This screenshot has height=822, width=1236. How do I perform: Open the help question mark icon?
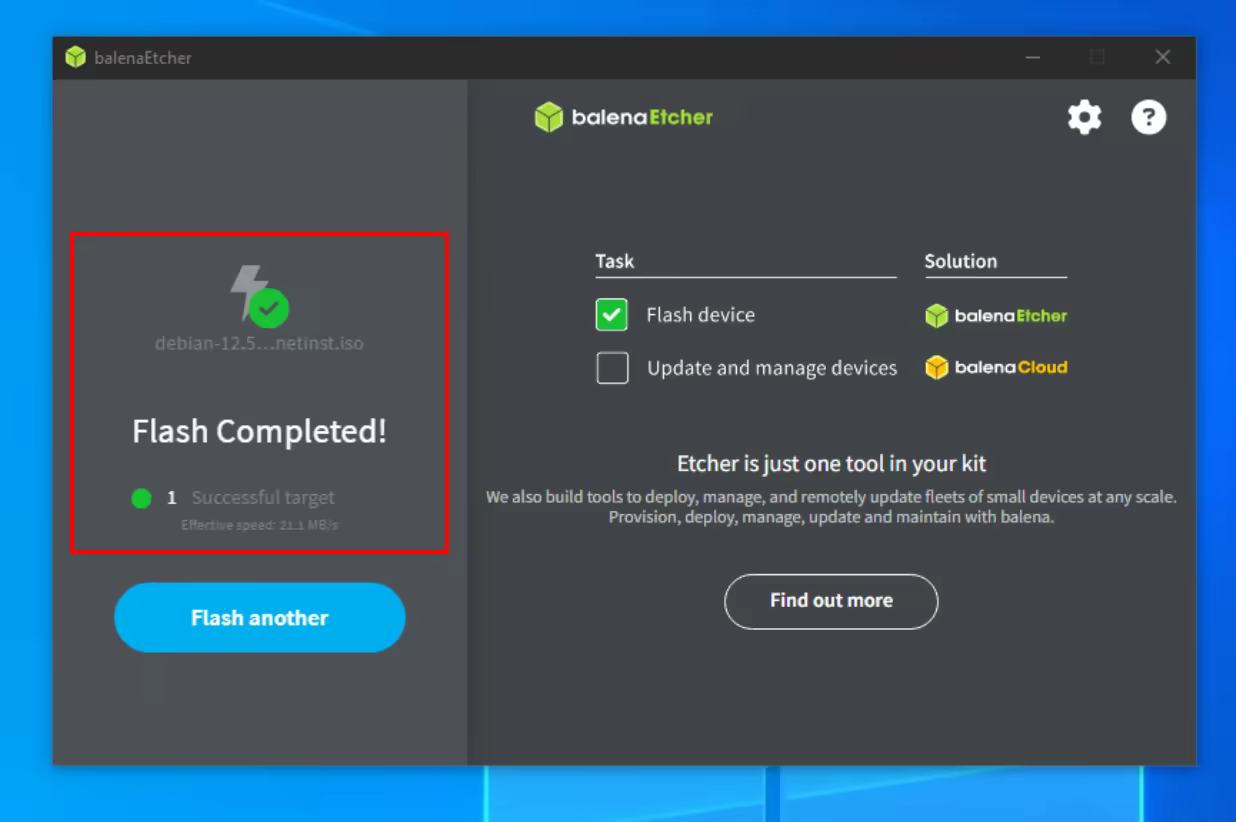point(1149,118)
